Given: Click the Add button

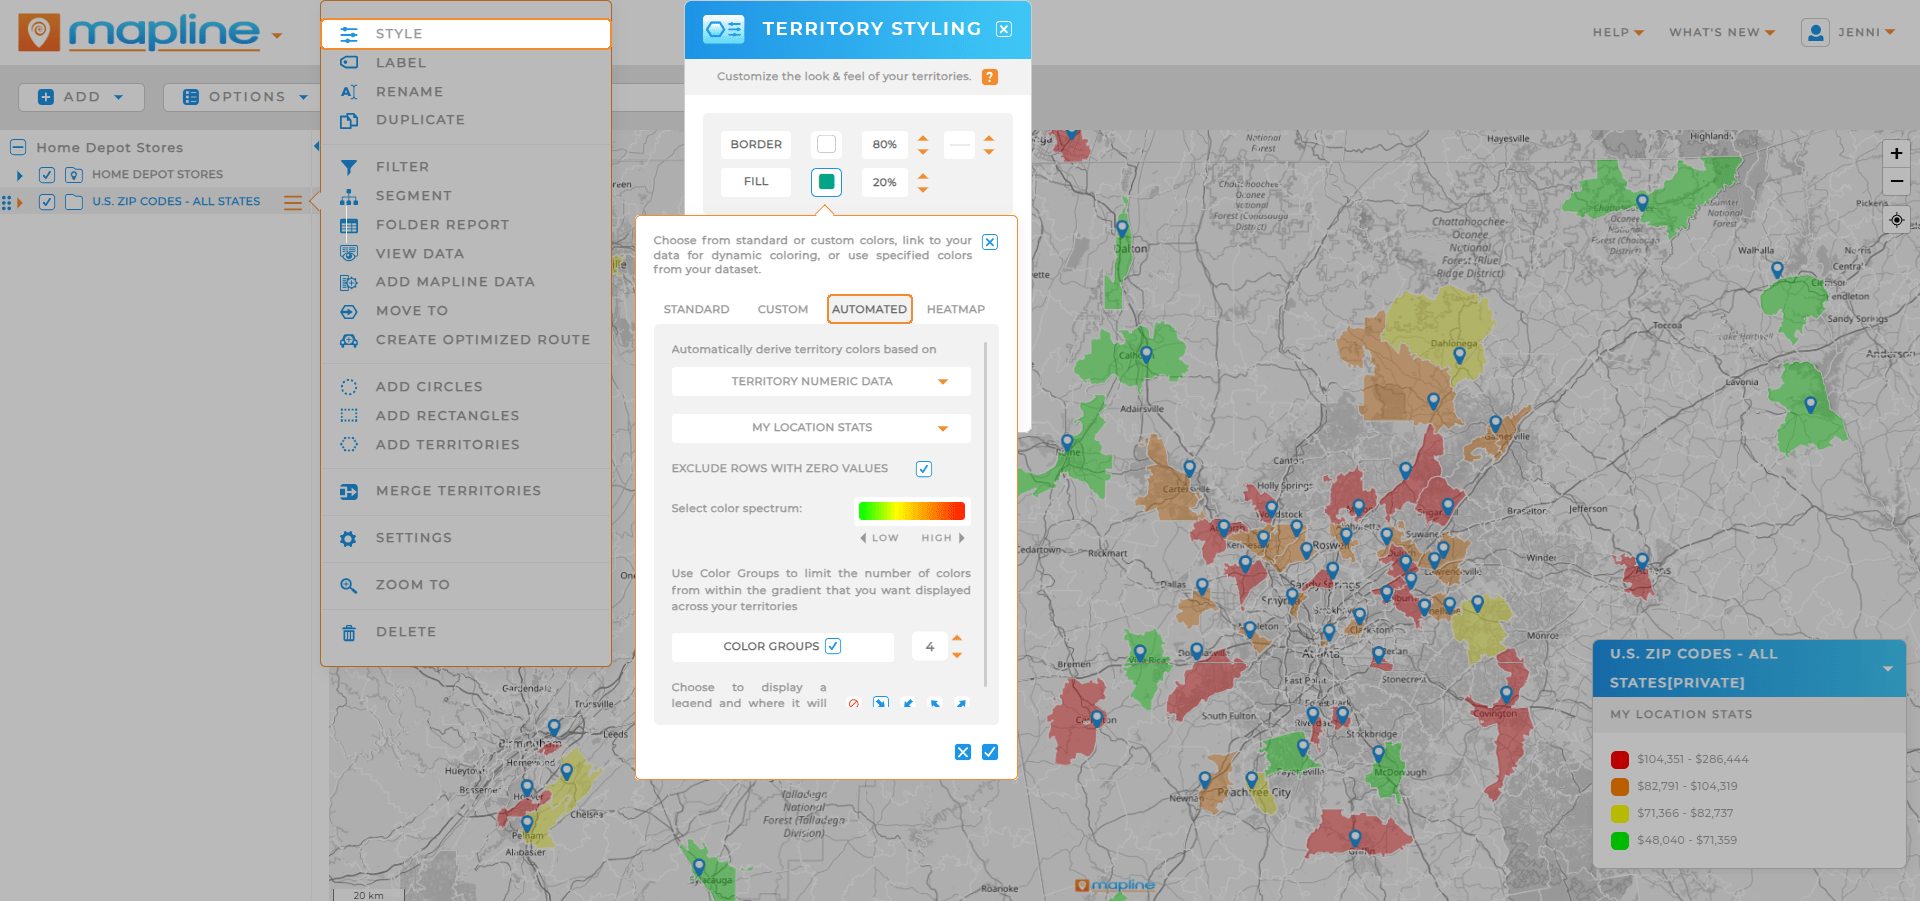Looking at the screenshot, I should pyautogui.click(x=81, y=97).
